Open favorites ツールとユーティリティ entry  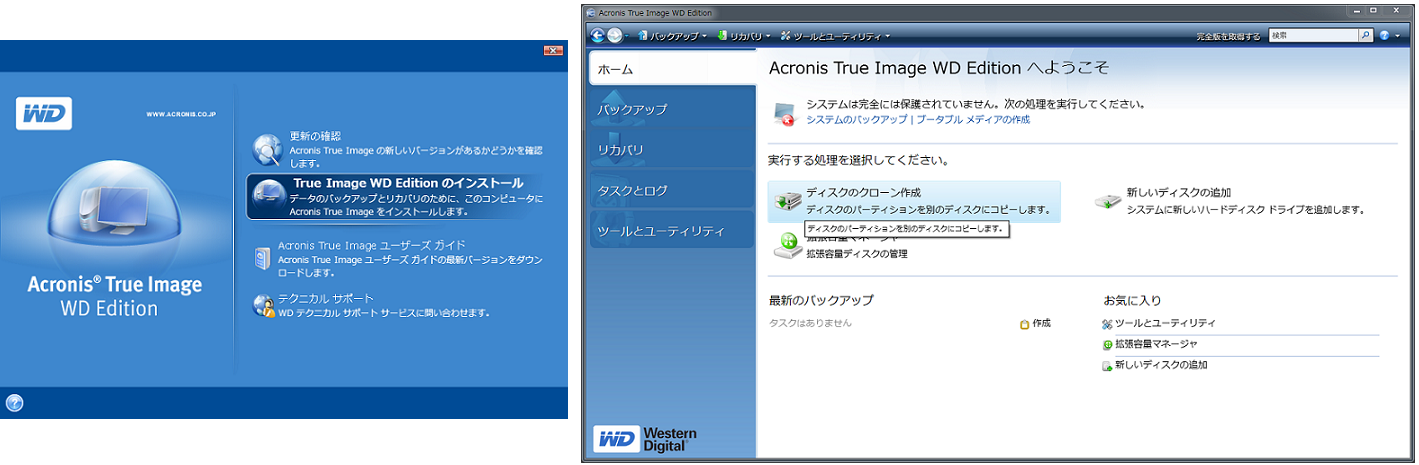pos(1166,323)
